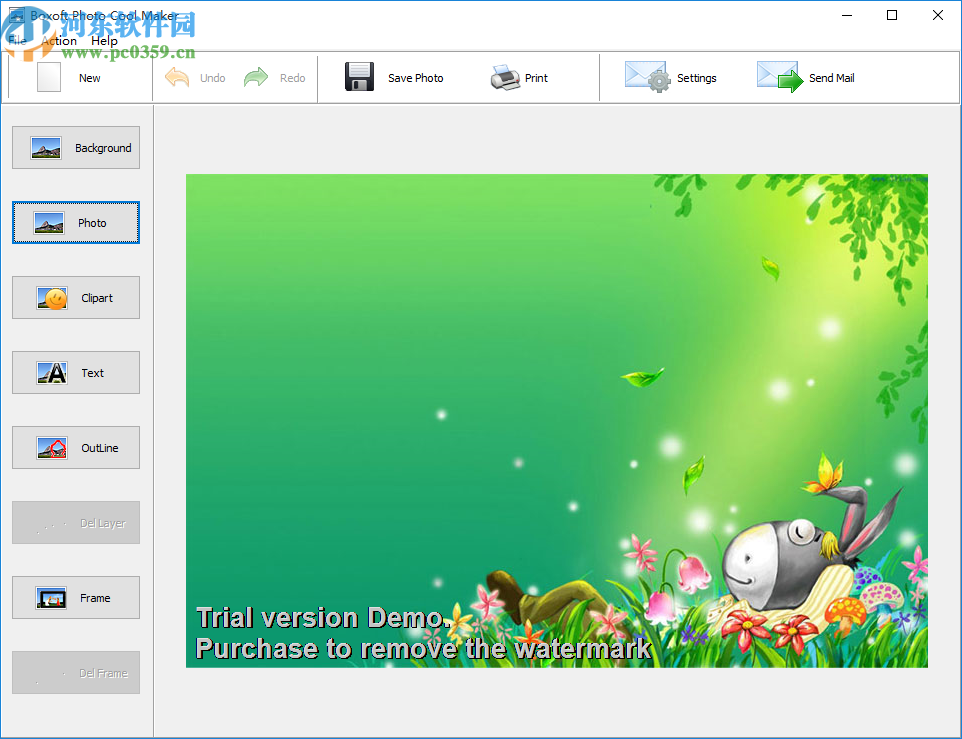Image resolution: width=962 pixels, height=739 pixels.
Task: Click the Undo arrow icon
Action: coord(177,77)
